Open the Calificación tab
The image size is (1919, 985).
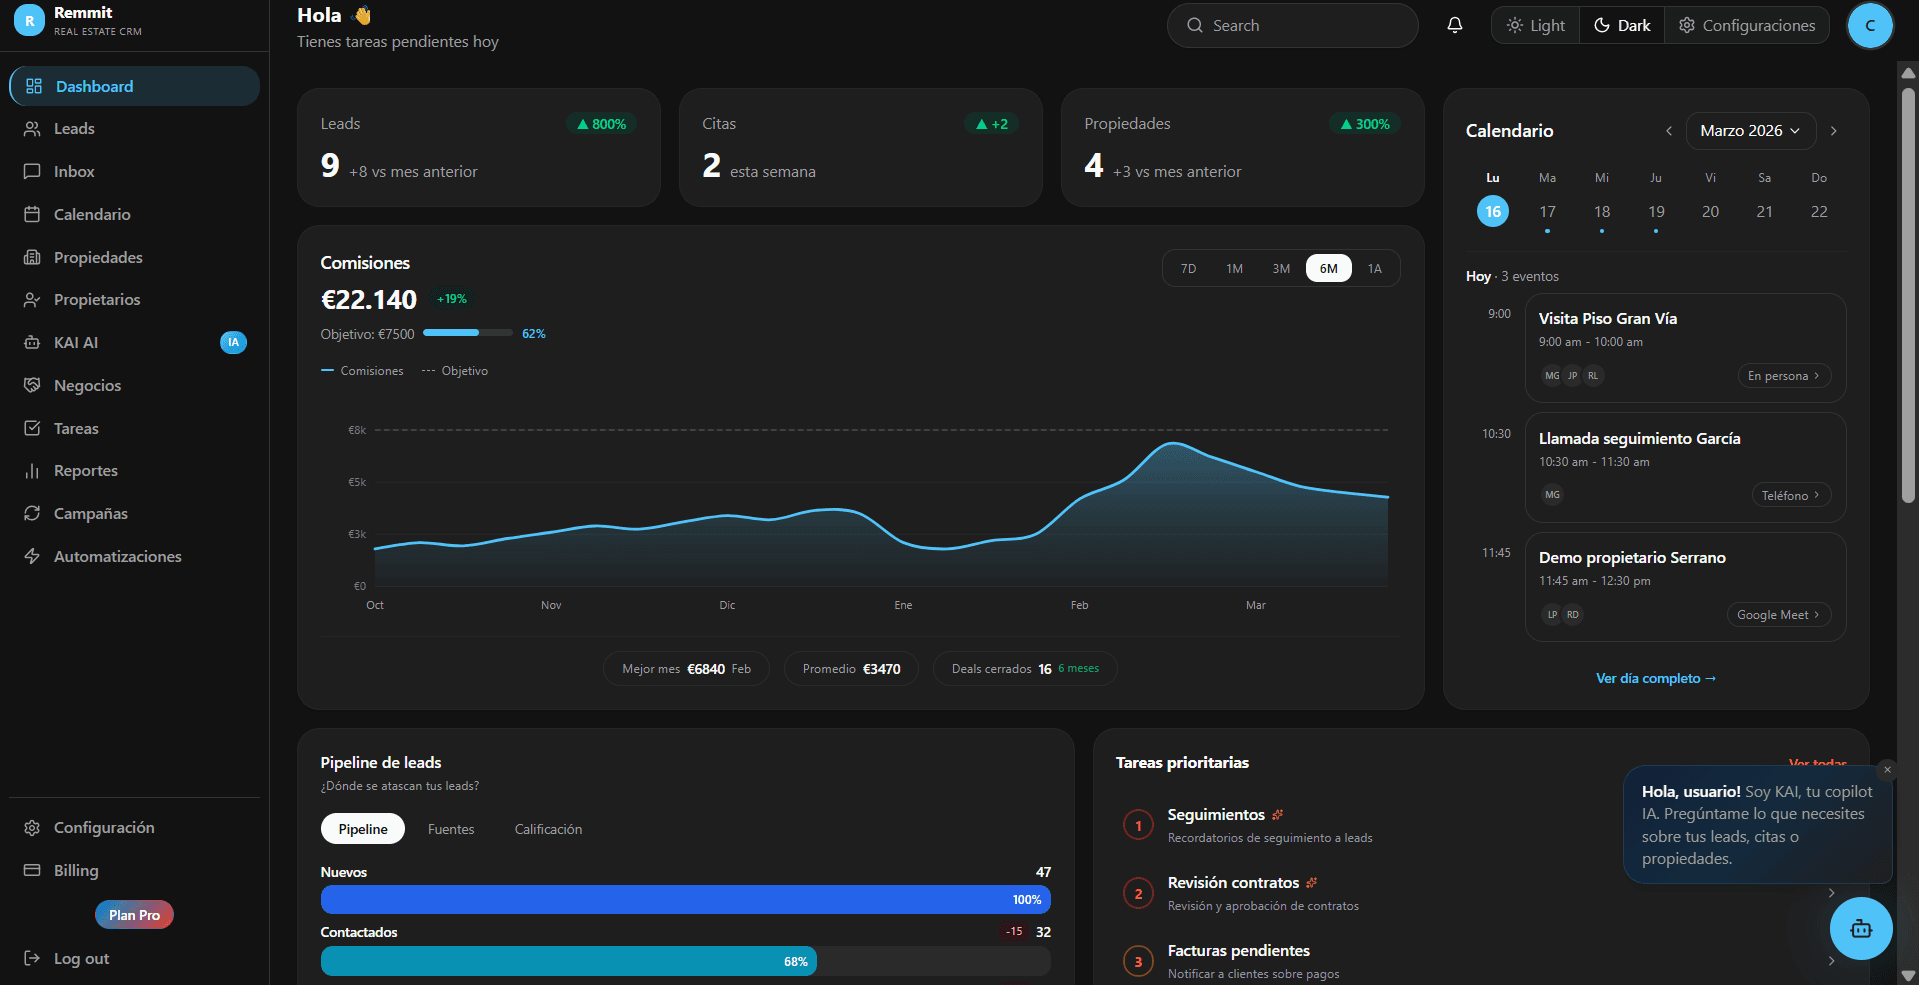pyautogui.click(x=548, y=828)
